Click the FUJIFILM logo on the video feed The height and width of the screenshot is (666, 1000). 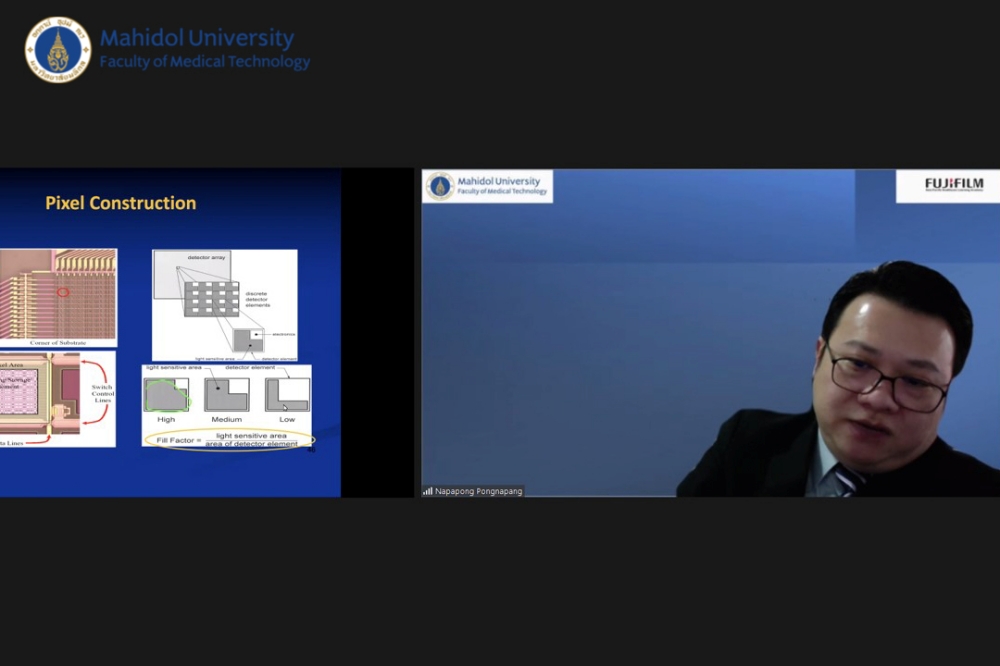(x=953, y=184)
